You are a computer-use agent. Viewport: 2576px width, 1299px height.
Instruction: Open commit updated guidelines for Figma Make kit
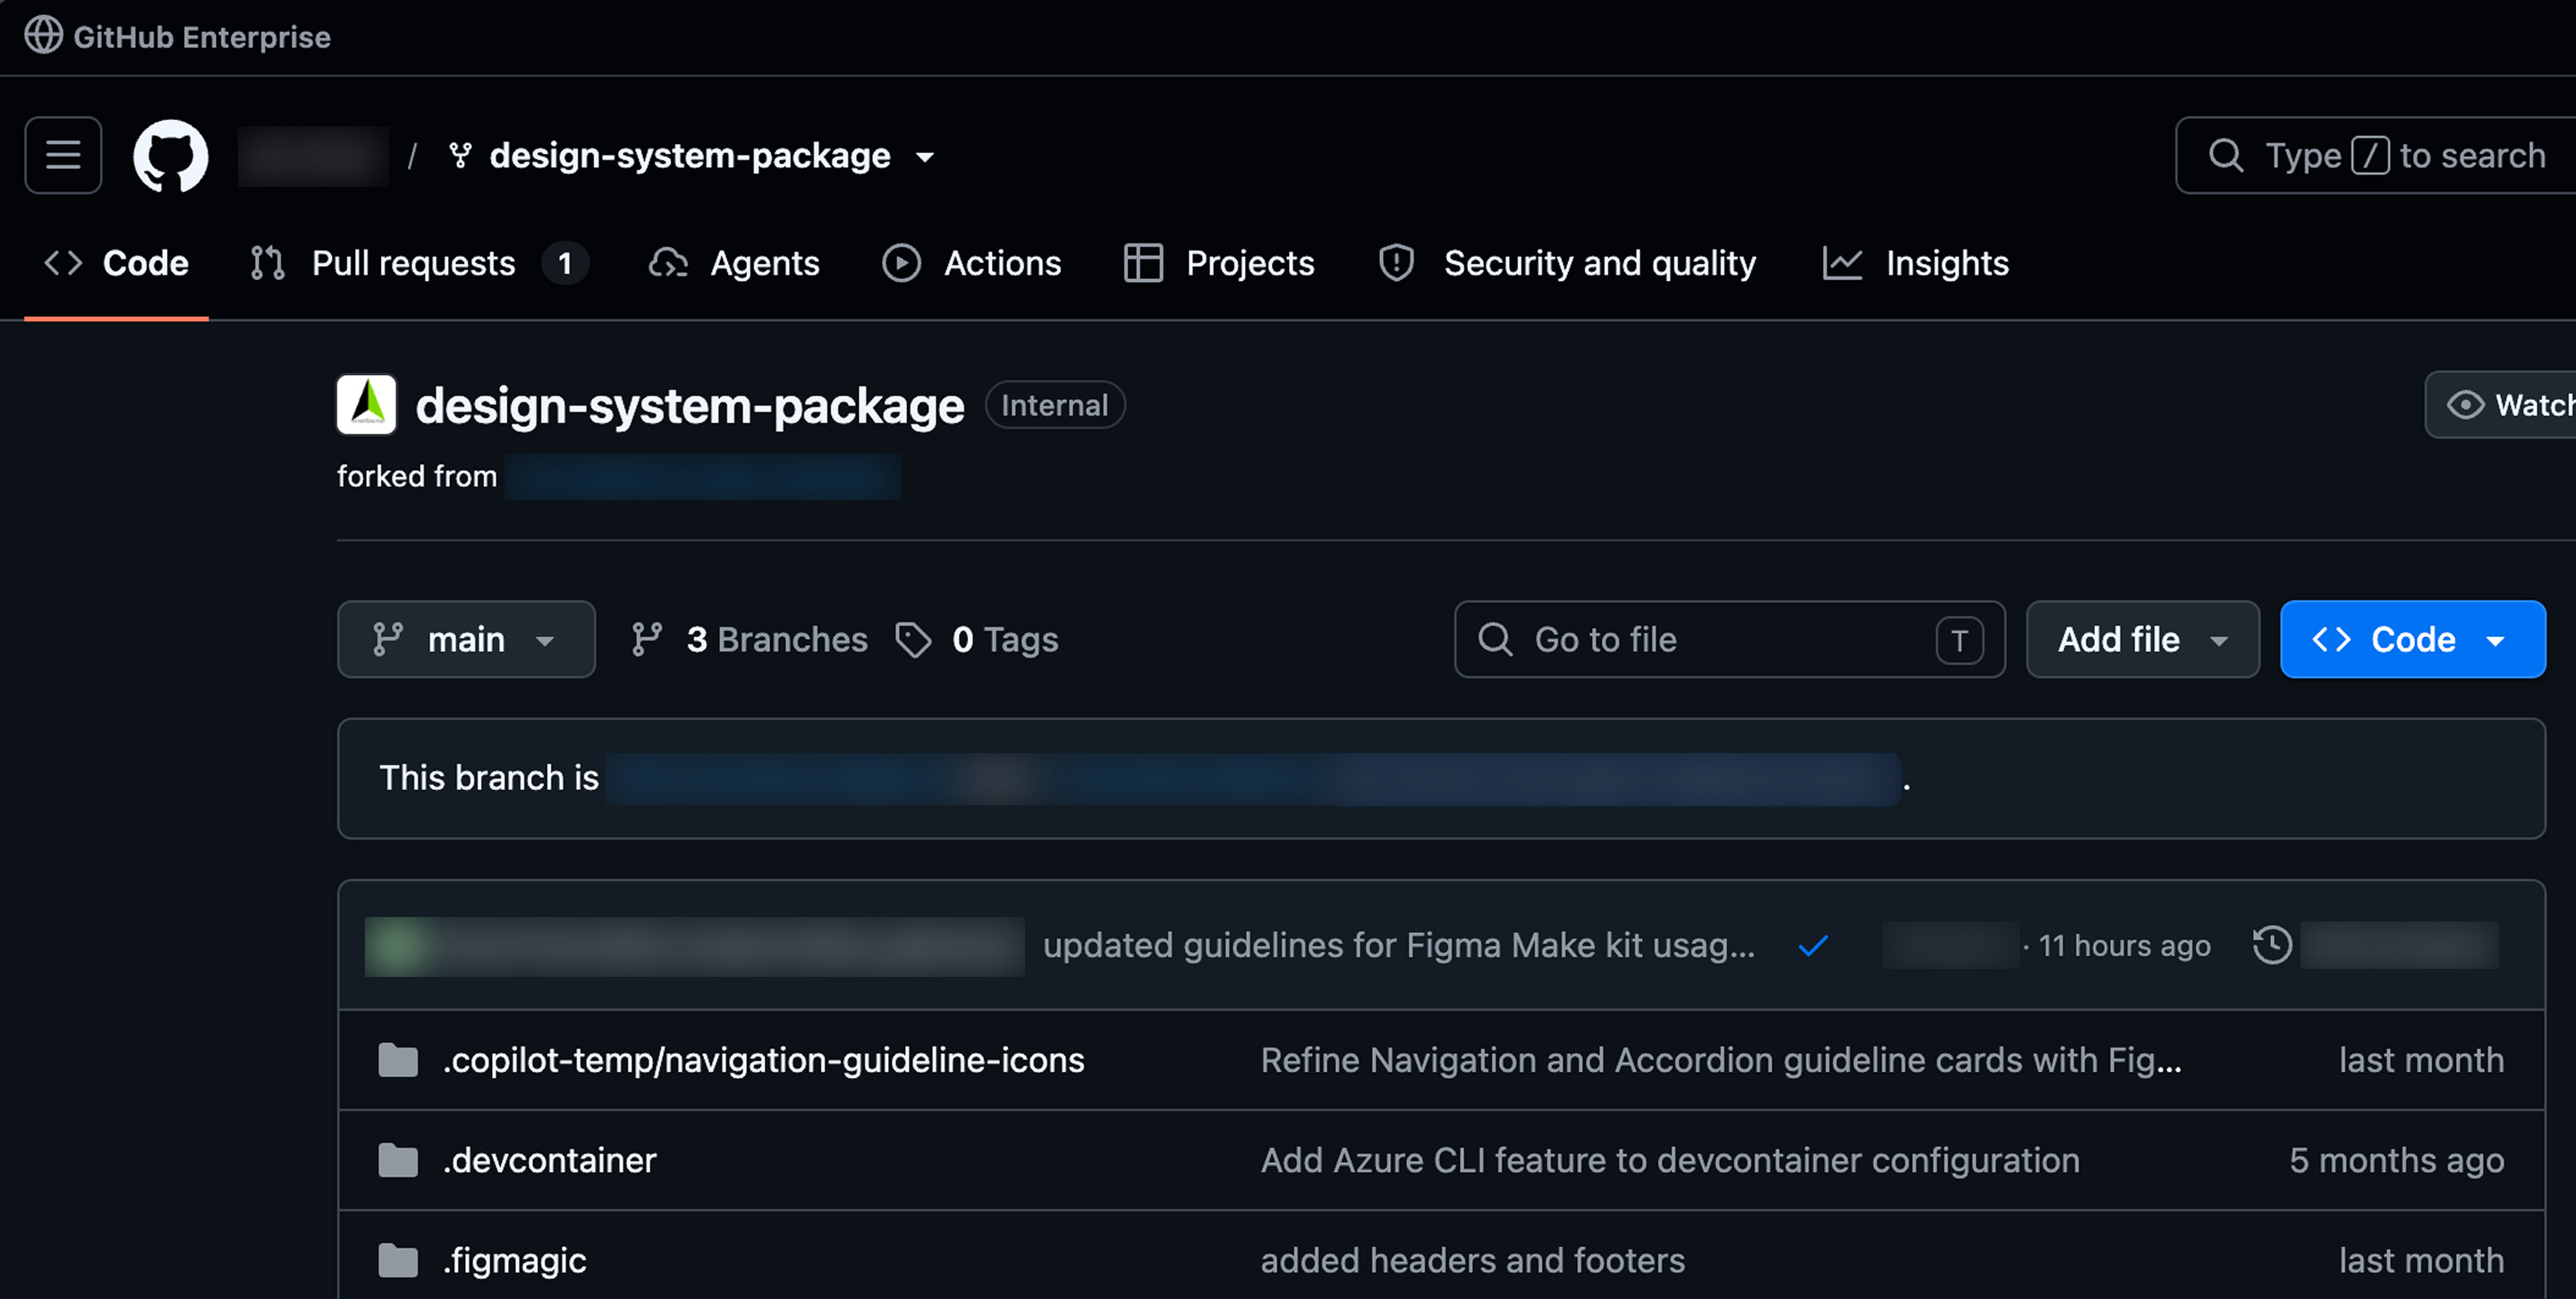[1399, 945]
